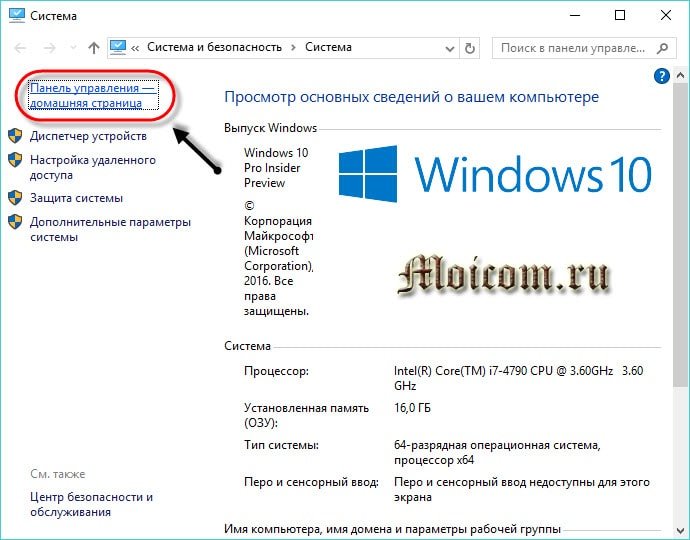The height and width of the screenshot is (540, 690).
Task: Open Защита системы
Action: click(76, 198)
